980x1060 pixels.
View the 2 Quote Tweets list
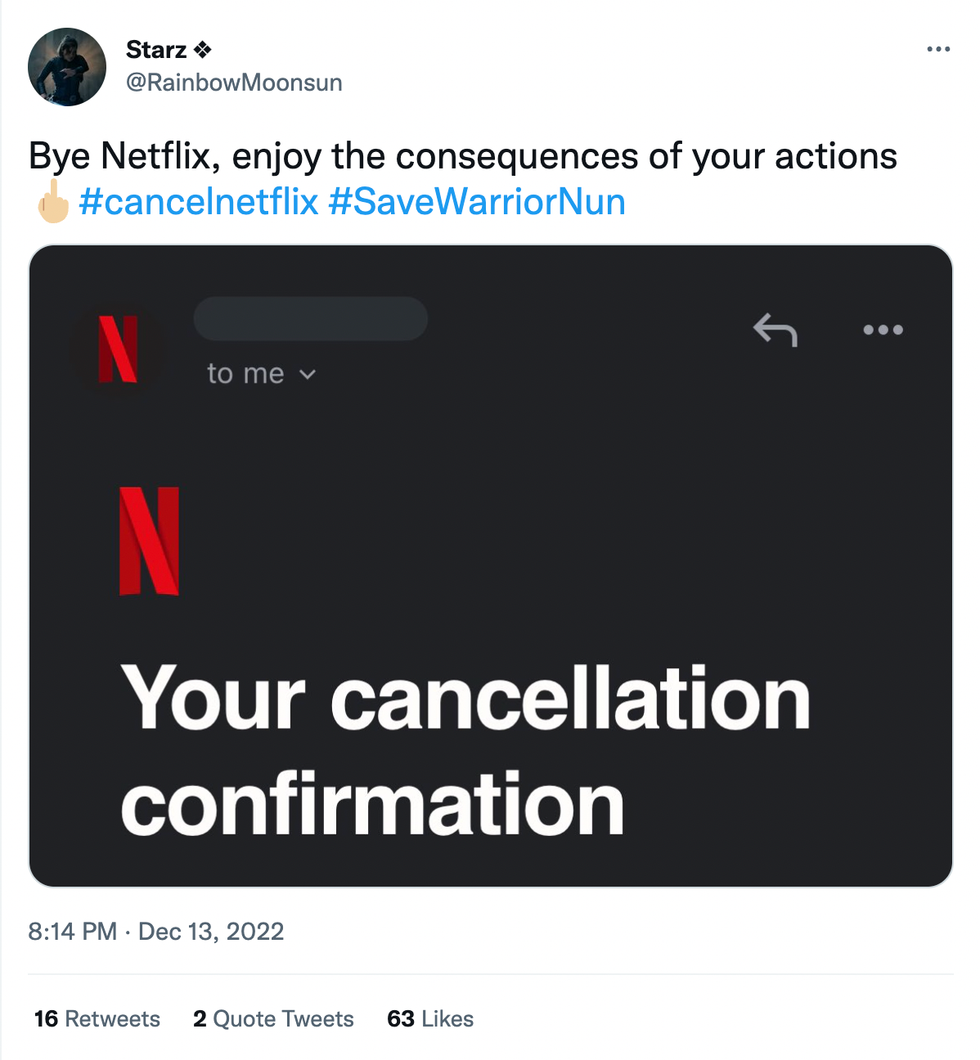coord(273,1018)
